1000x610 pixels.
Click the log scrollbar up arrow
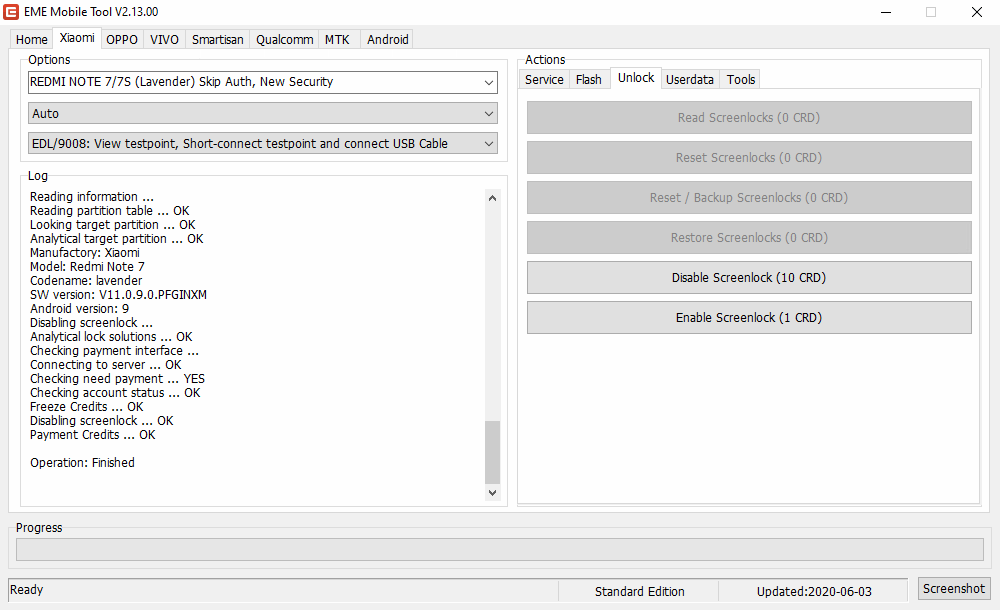(492, 198)
